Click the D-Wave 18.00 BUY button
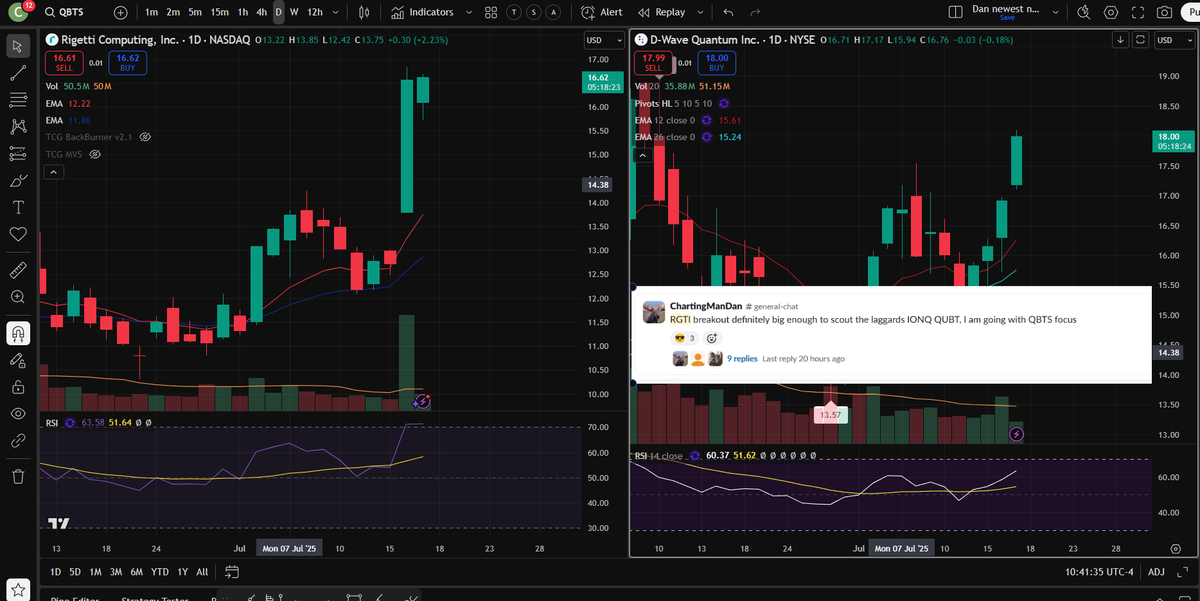1200x601 pixels. point(717,62)
